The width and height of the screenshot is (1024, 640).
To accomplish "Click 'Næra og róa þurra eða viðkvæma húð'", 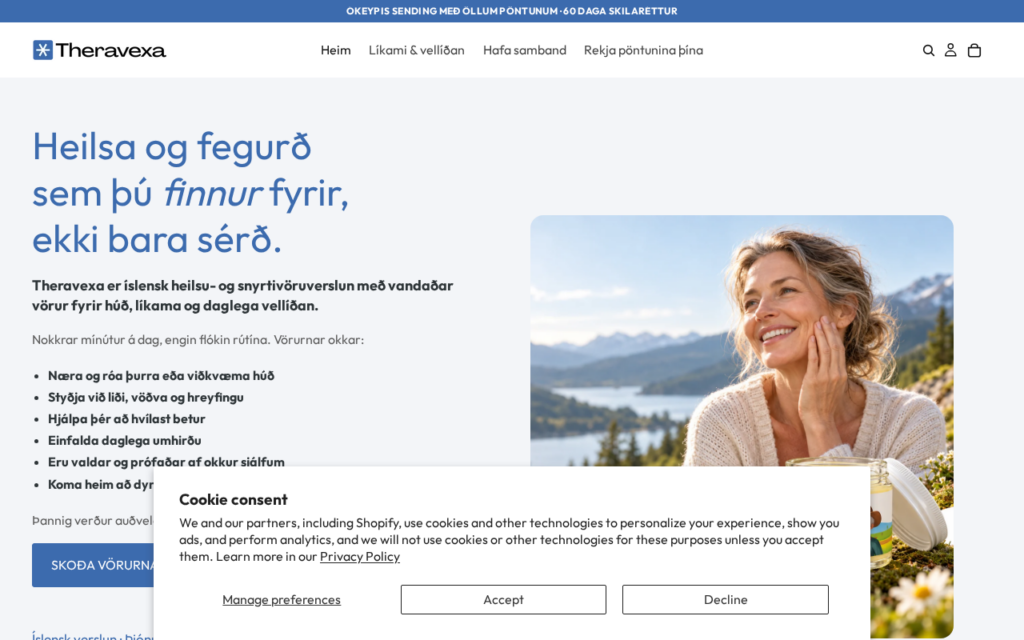I will [161, 376].
